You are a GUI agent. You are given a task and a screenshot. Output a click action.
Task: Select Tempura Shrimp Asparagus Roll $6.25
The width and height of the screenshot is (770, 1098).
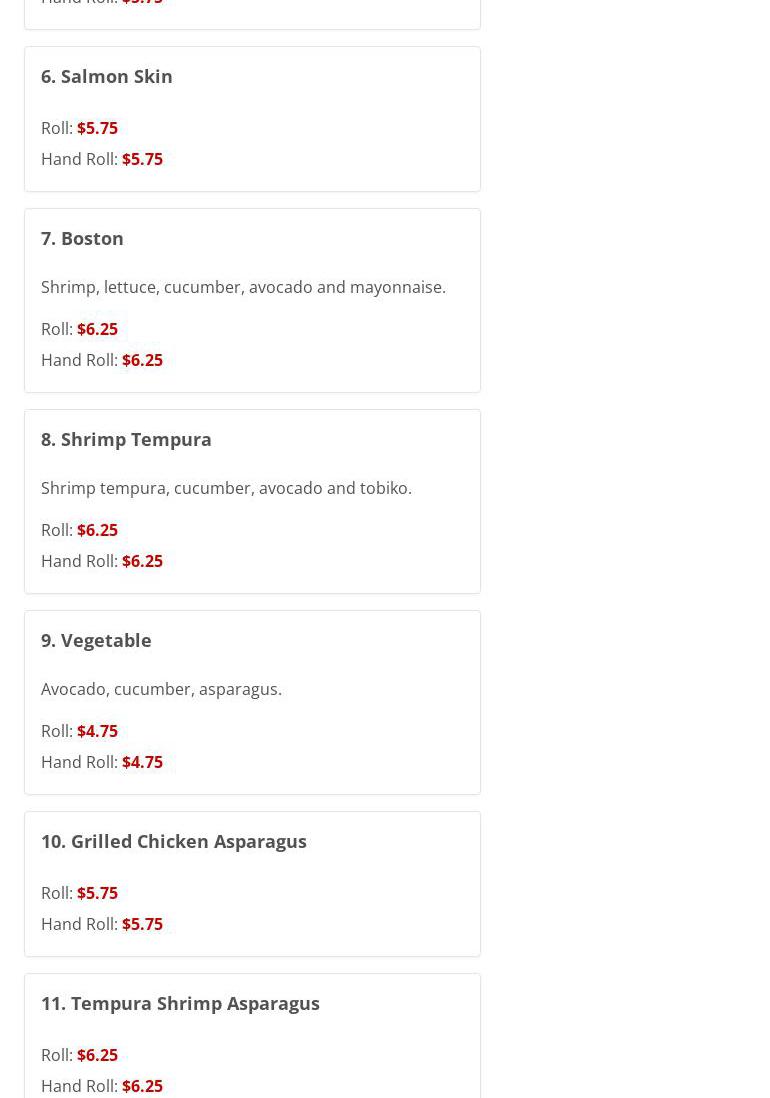(97, 1055)
